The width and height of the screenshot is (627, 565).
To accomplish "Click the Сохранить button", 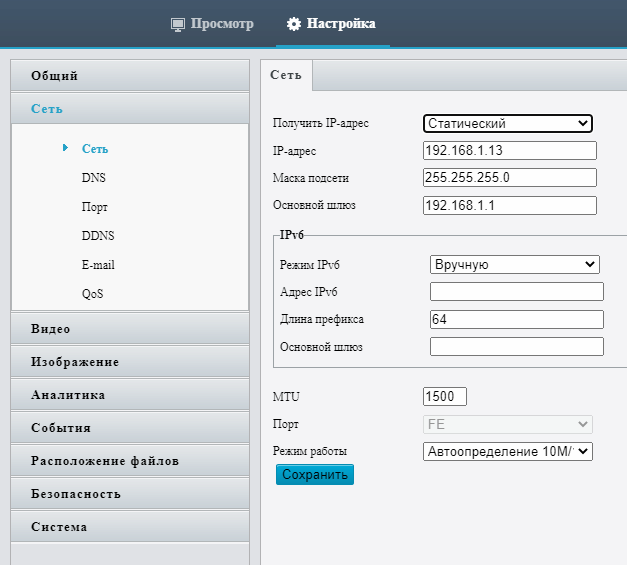I will (315, 475).
